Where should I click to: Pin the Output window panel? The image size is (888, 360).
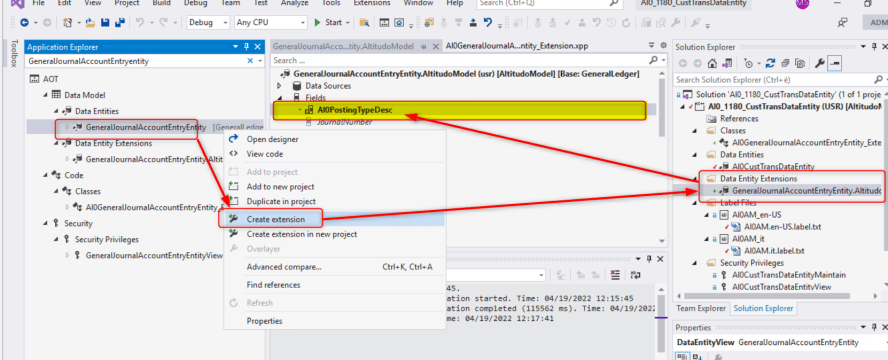(x=648, y=259)
